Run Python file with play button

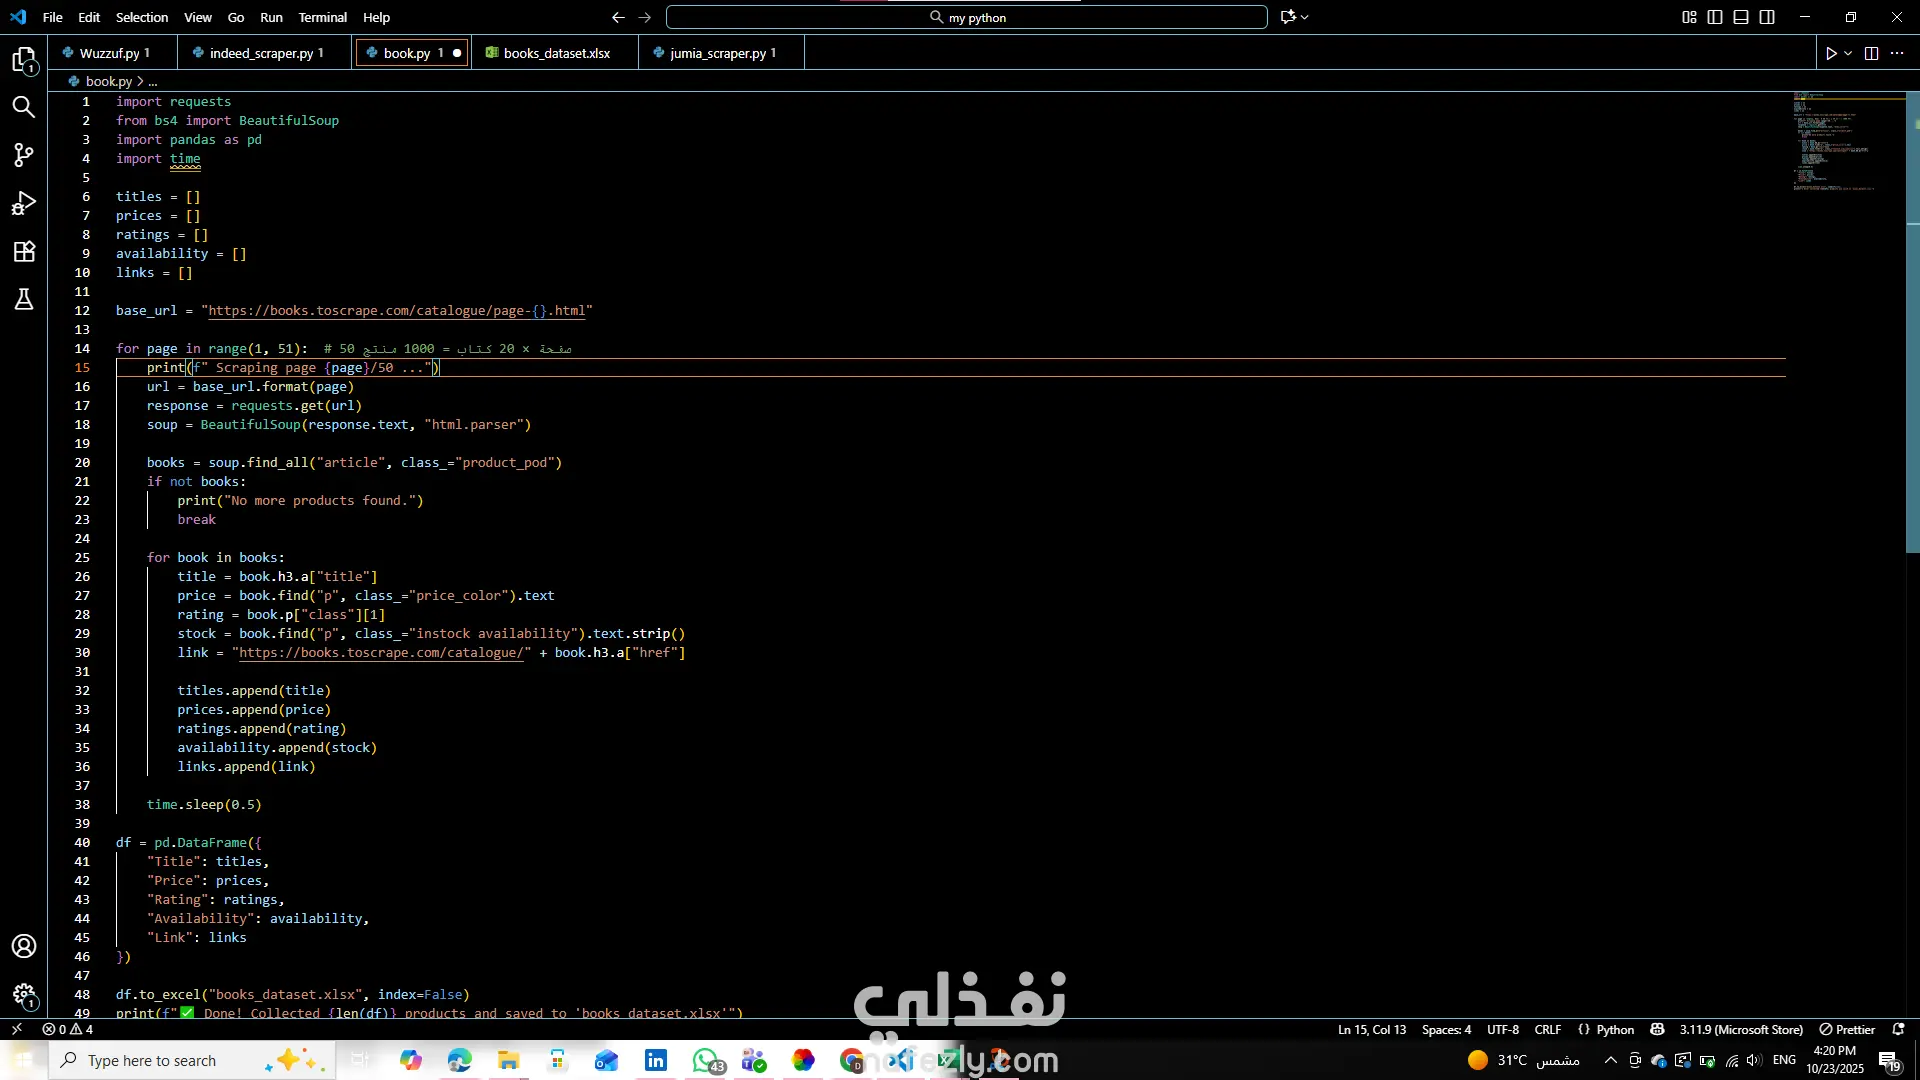coord(1830,54)
